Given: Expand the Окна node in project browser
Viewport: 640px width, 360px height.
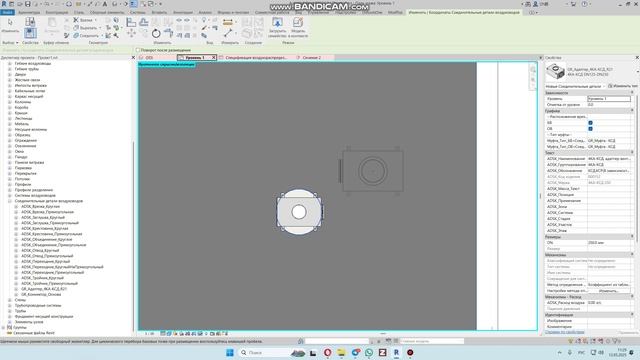Looking at the screenshot, I should [x=9, y=151].
